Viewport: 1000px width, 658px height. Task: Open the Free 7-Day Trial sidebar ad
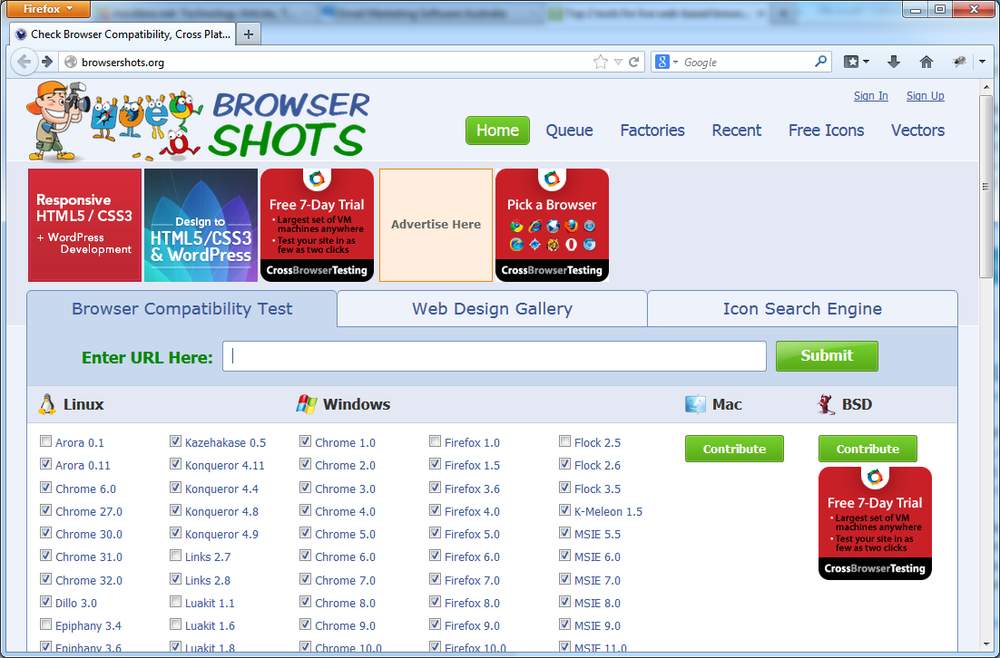[x=874, y=523]
